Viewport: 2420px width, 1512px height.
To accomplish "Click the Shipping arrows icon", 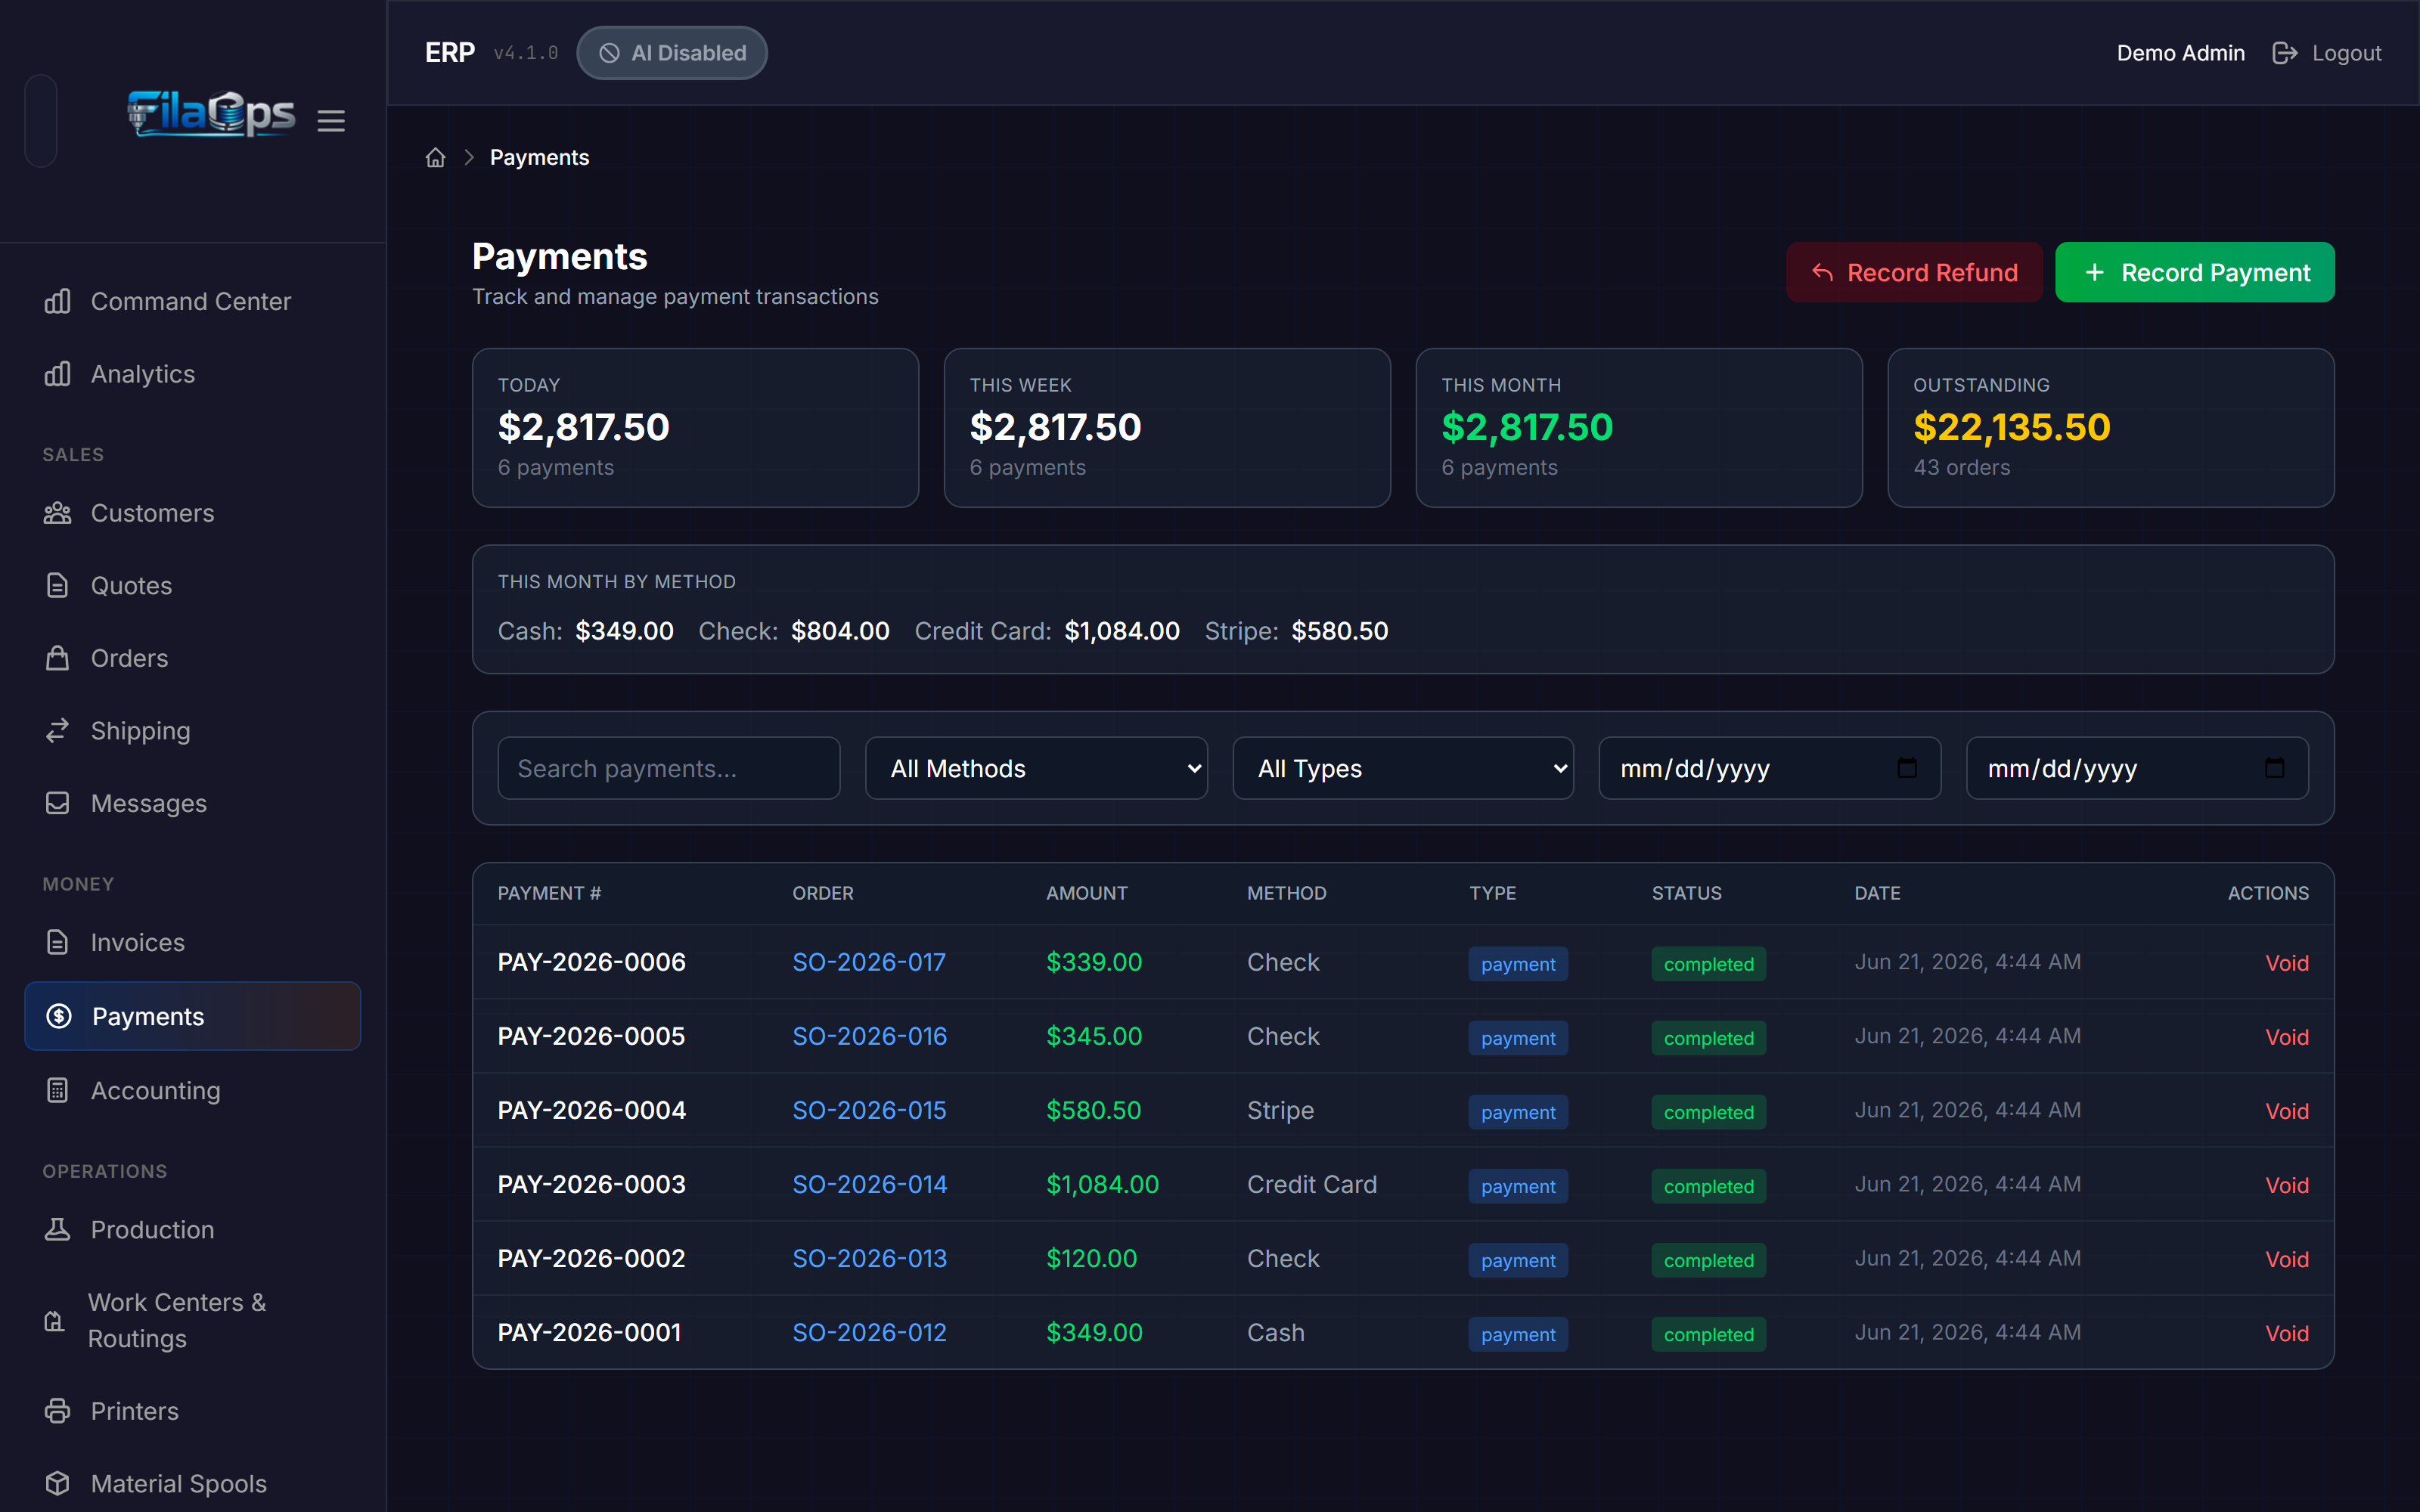I will coord(58,731).
